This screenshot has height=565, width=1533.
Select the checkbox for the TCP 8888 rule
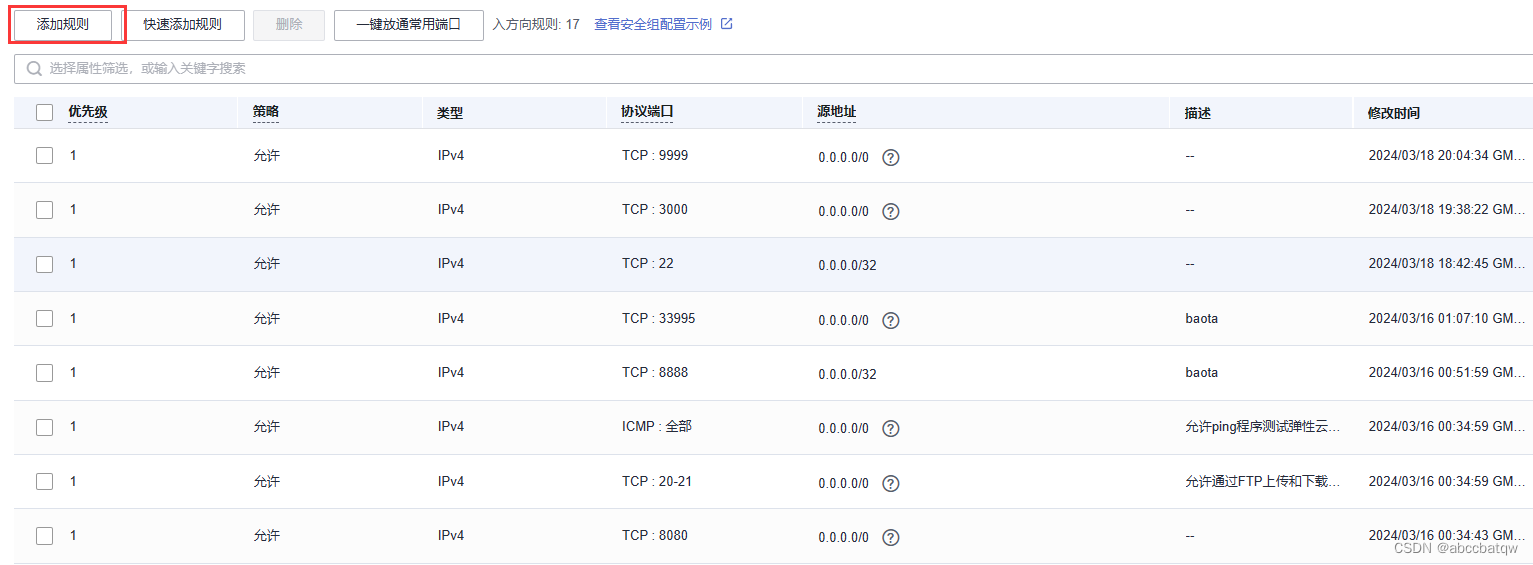click(44, 373)
